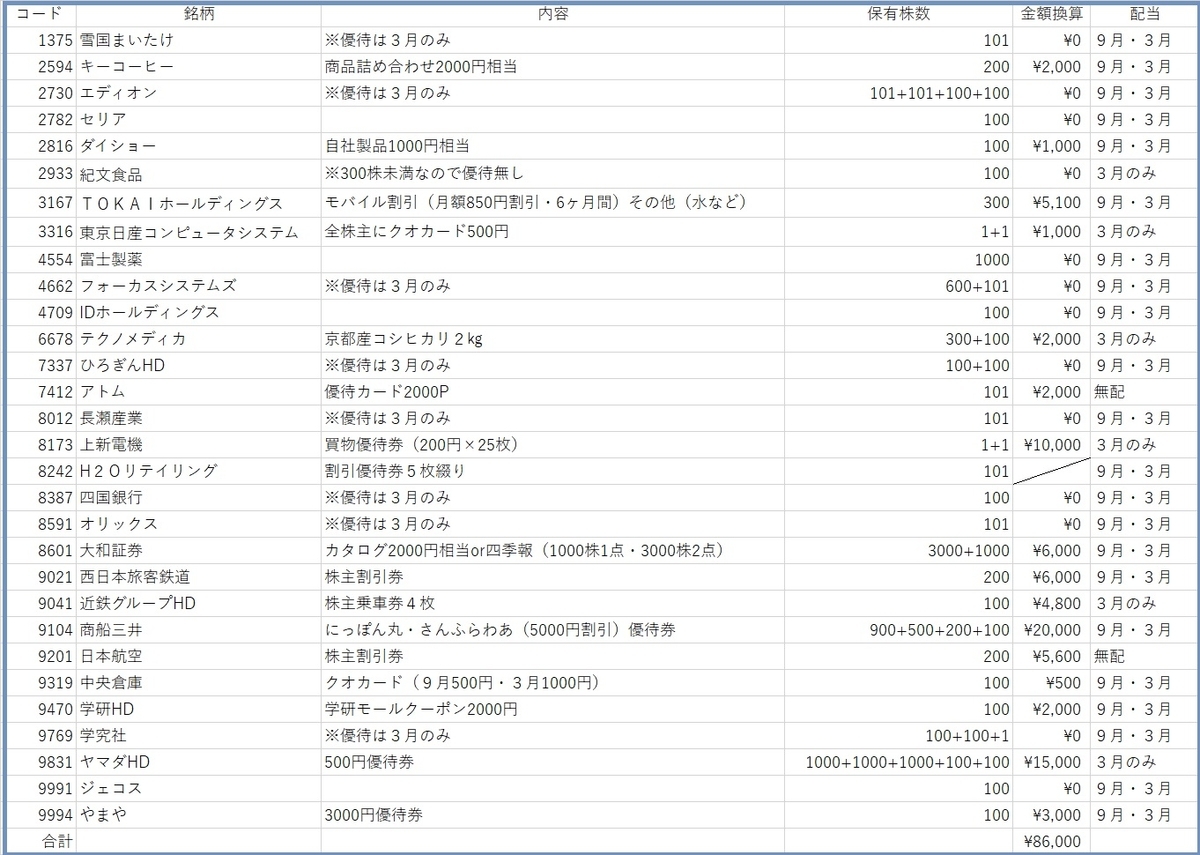Click the cell containing 雪国まいたけ
This screenshot has height=855, width=1200.
199,41
